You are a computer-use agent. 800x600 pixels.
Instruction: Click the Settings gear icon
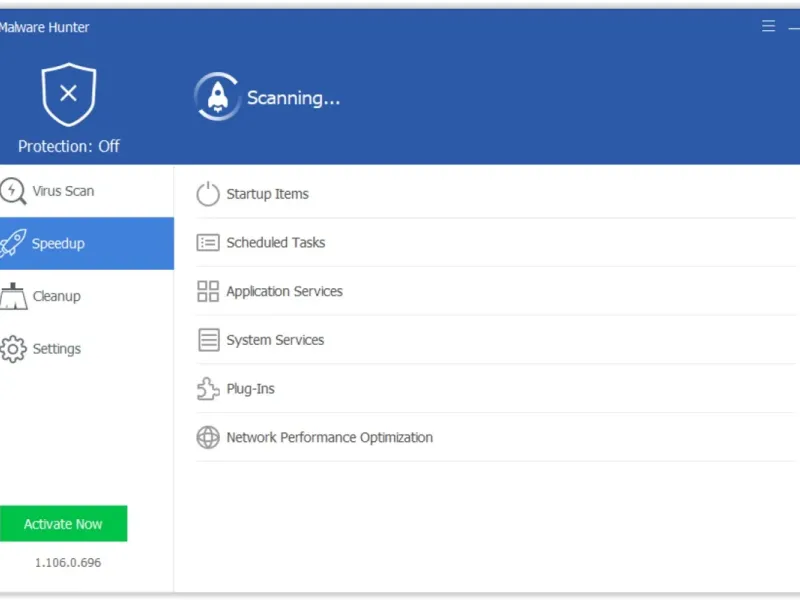tap(13, 349)
